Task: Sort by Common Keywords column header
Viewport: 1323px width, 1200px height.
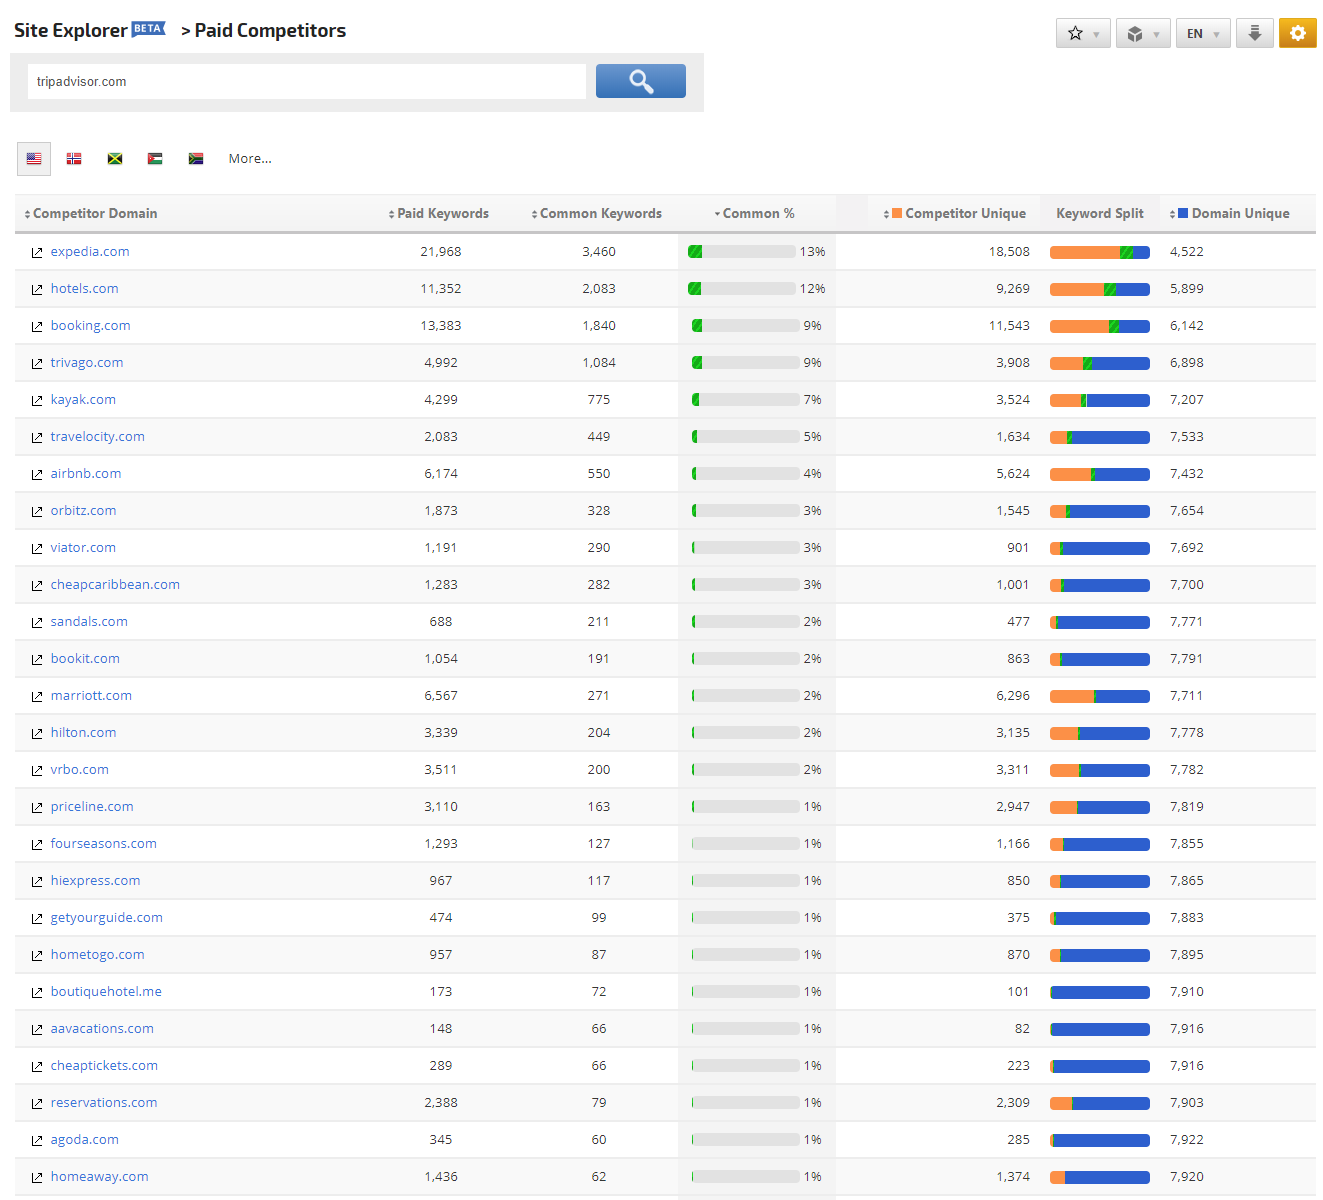Action: pos(597,213)
